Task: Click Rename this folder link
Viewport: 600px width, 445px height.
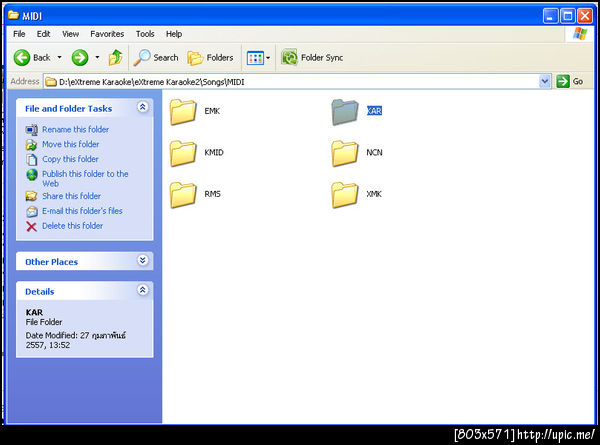Action: point(75,129)
